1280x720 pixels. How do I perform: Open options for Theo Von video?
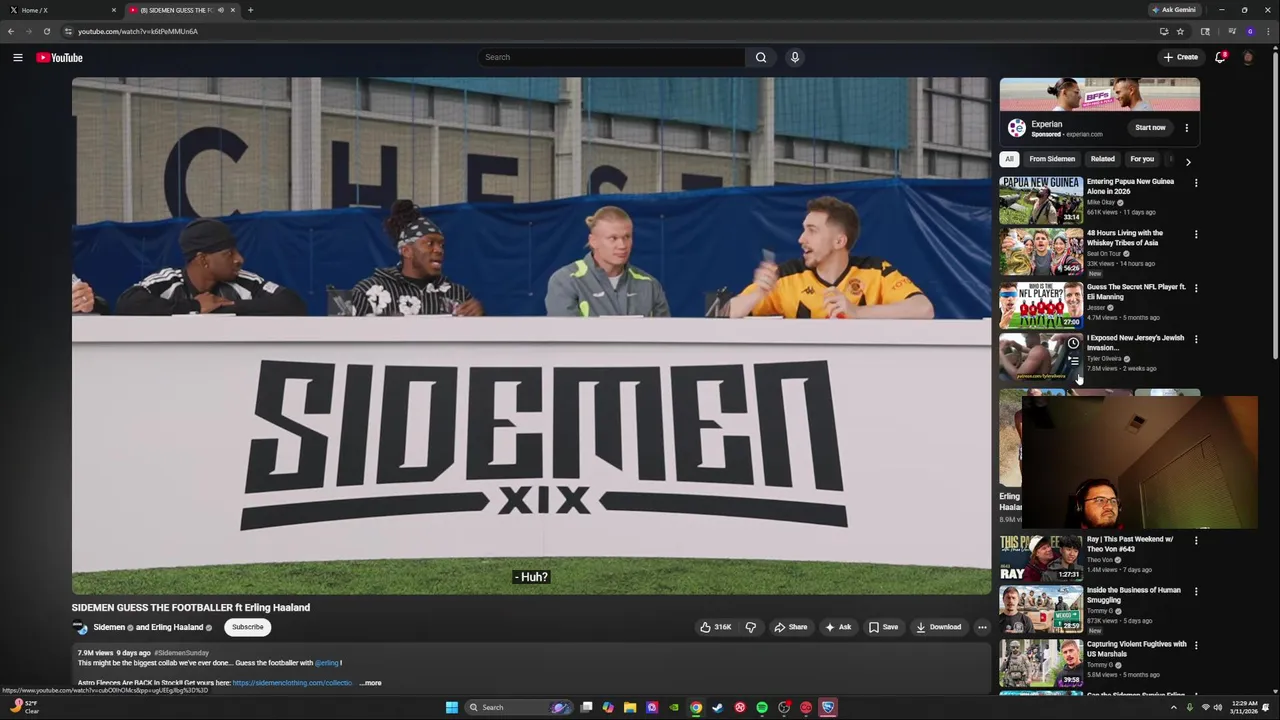tap(1196, 540)
